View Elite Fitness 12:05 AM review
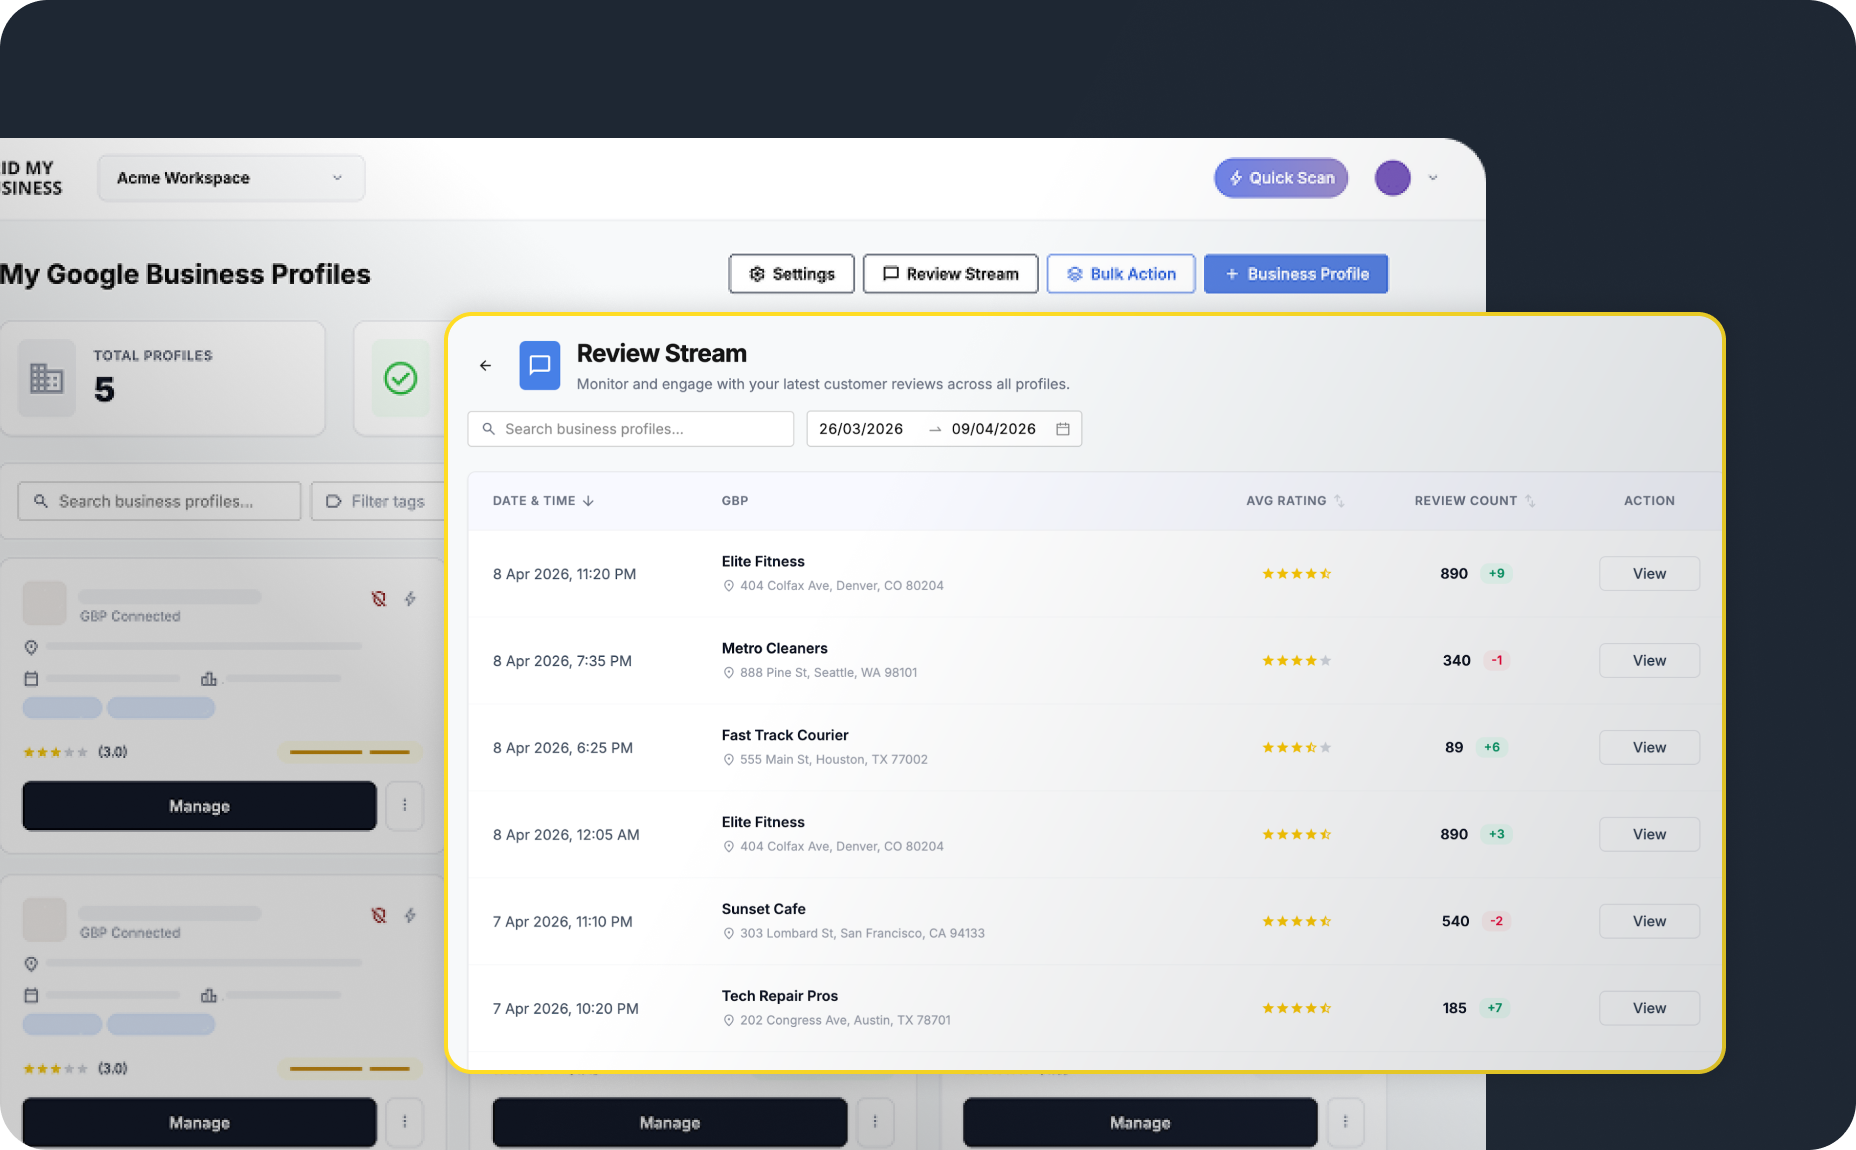 tap(1650, 835)
